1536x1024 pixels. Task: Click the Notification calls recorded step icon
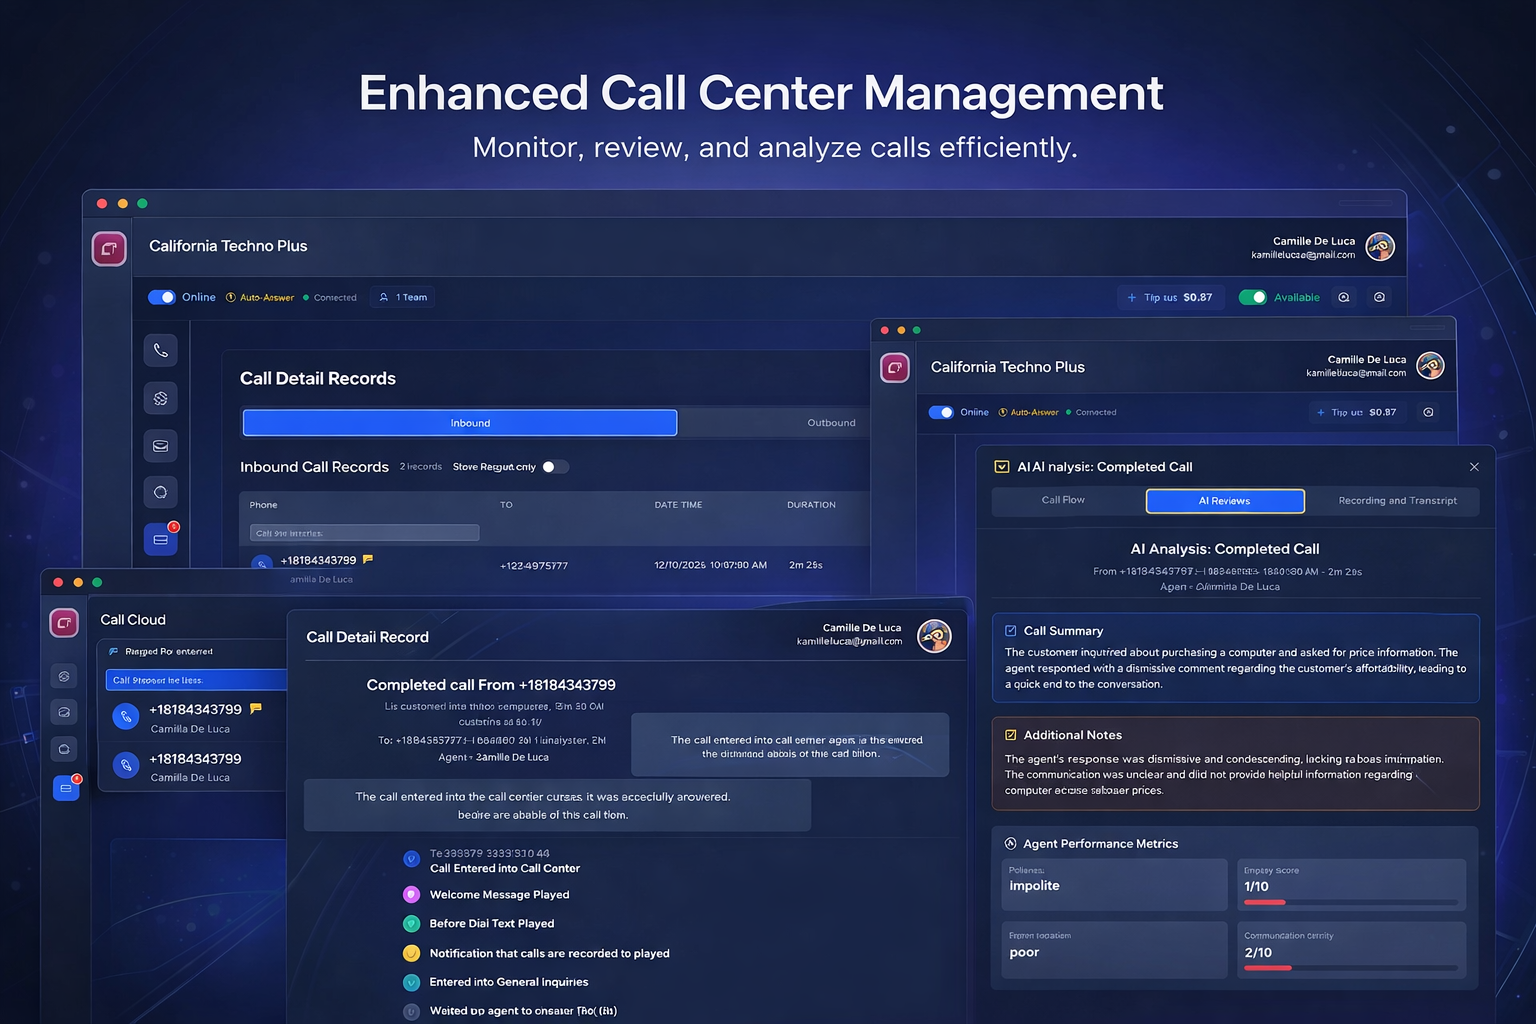pyautogui.click(x=411, y=954)
